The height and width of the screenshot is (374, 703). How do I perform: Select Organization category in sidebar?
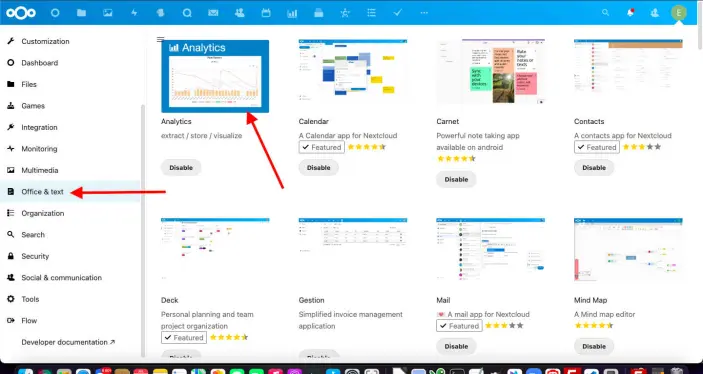click(x=70, y=213)
